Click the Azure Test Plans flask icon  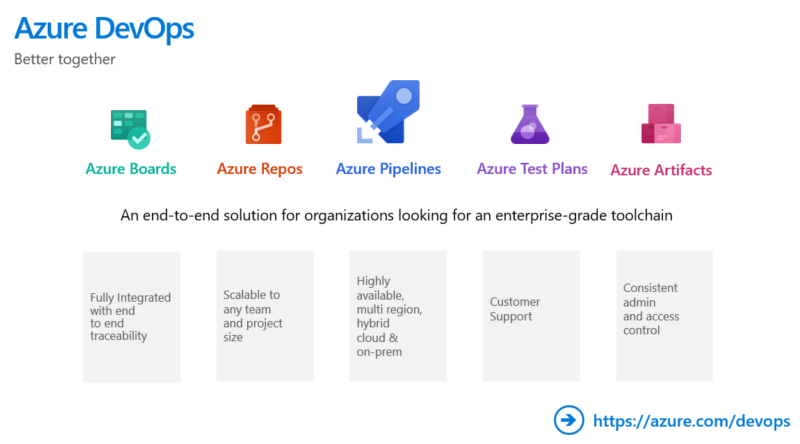click(530, 124)
